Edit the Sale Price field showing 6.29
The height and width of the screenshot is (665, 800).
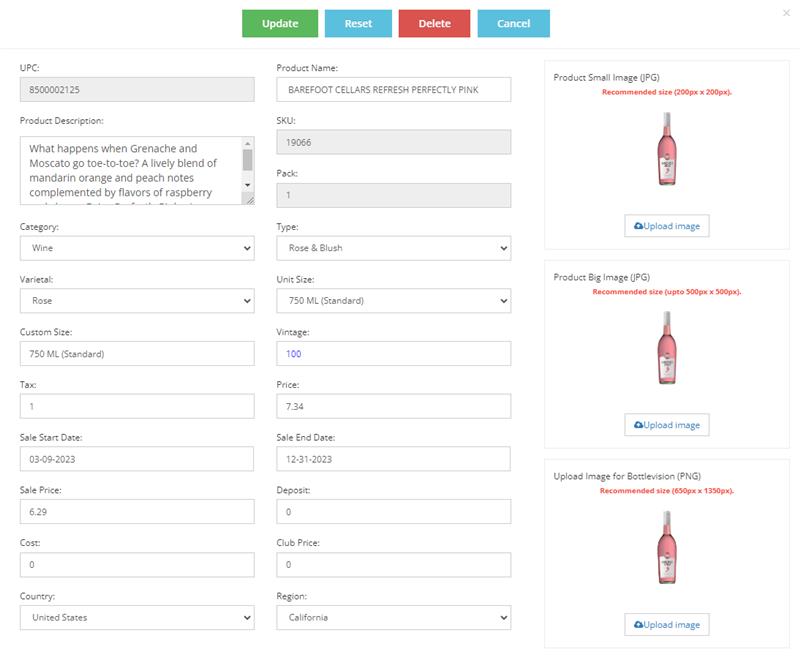137,512
